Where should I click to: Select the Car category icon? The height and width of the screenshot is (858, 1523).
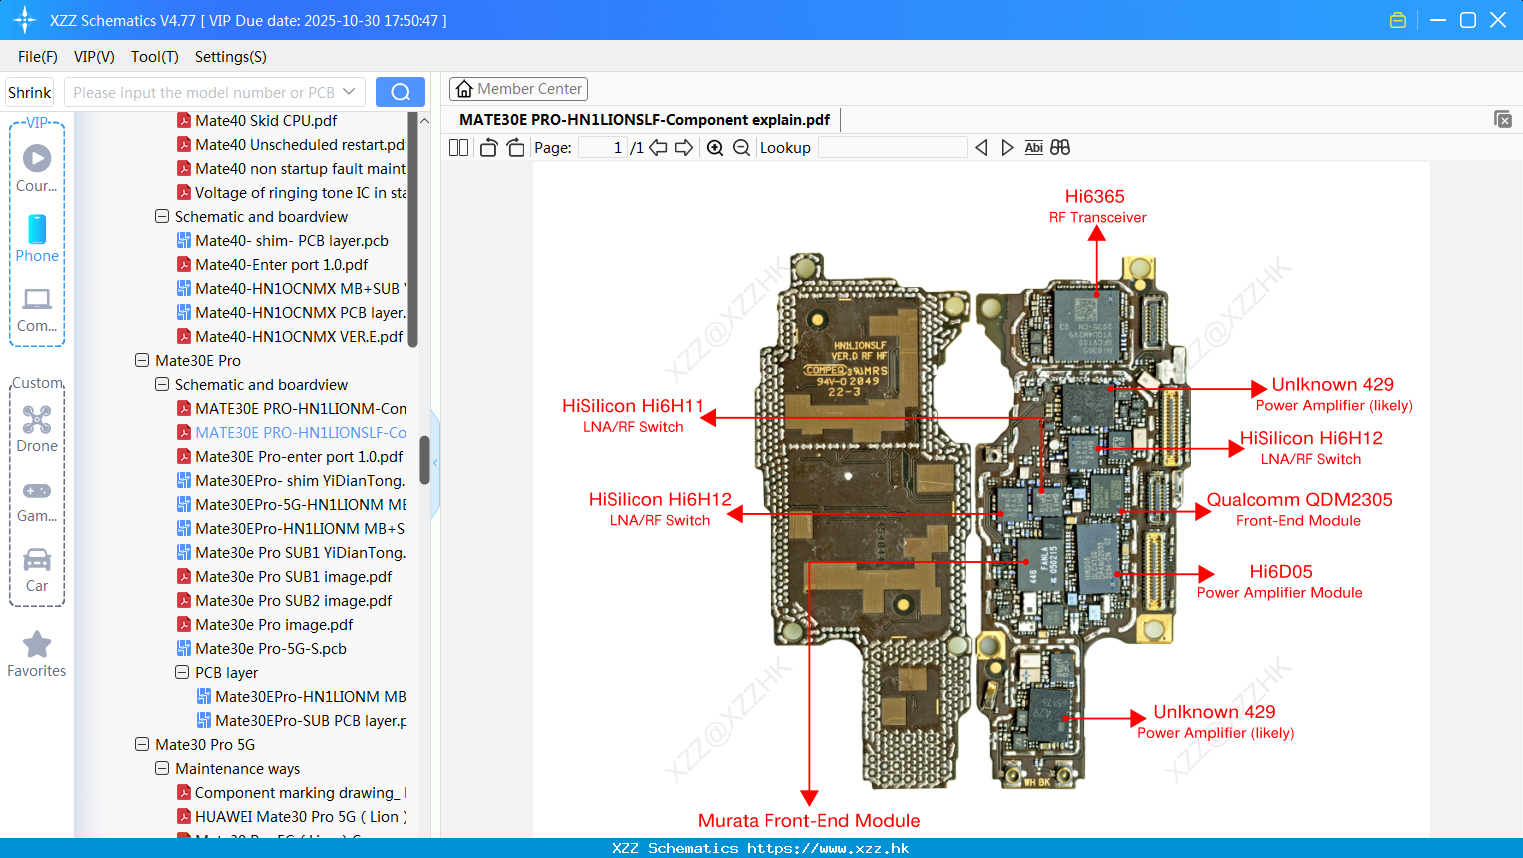37,570
